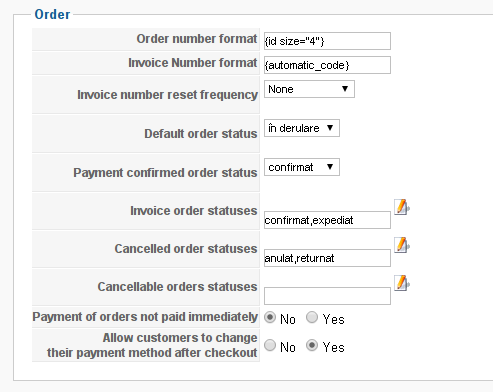The width and height of the screenshot is (493, 392).
Task: Select No for allowing payment method change after checkout
Action: [x=270, y=345]
